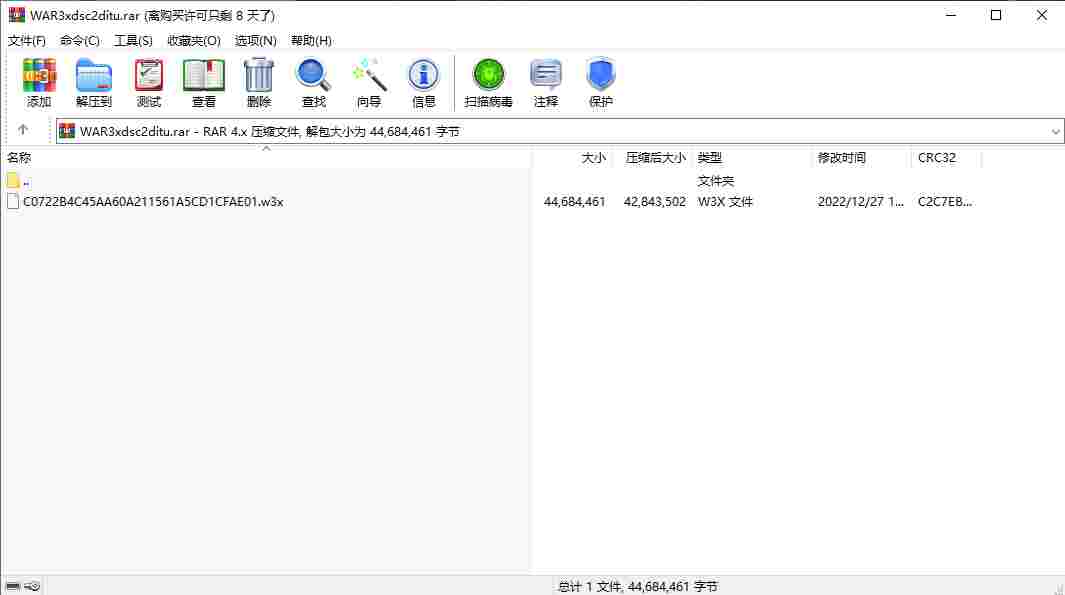Open the Comment (注释) icon

(x=545, y=82)
